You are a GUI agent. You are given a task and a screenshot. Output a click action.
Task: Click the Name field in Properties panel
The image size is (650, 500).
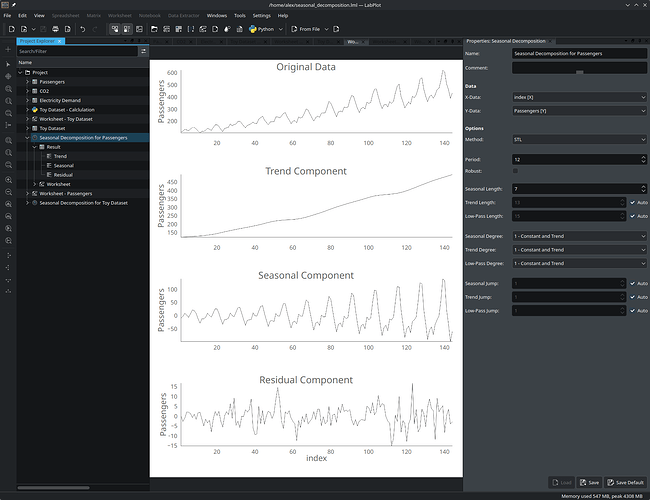pos(578,52)
